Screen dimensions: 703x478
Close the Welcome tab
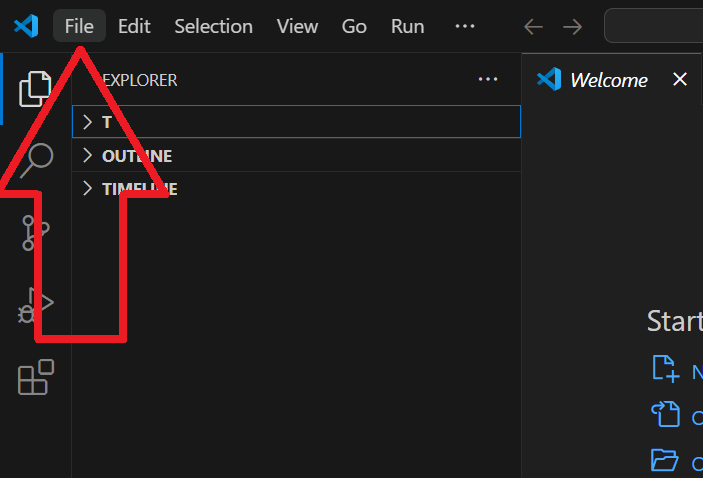[680, 79]
